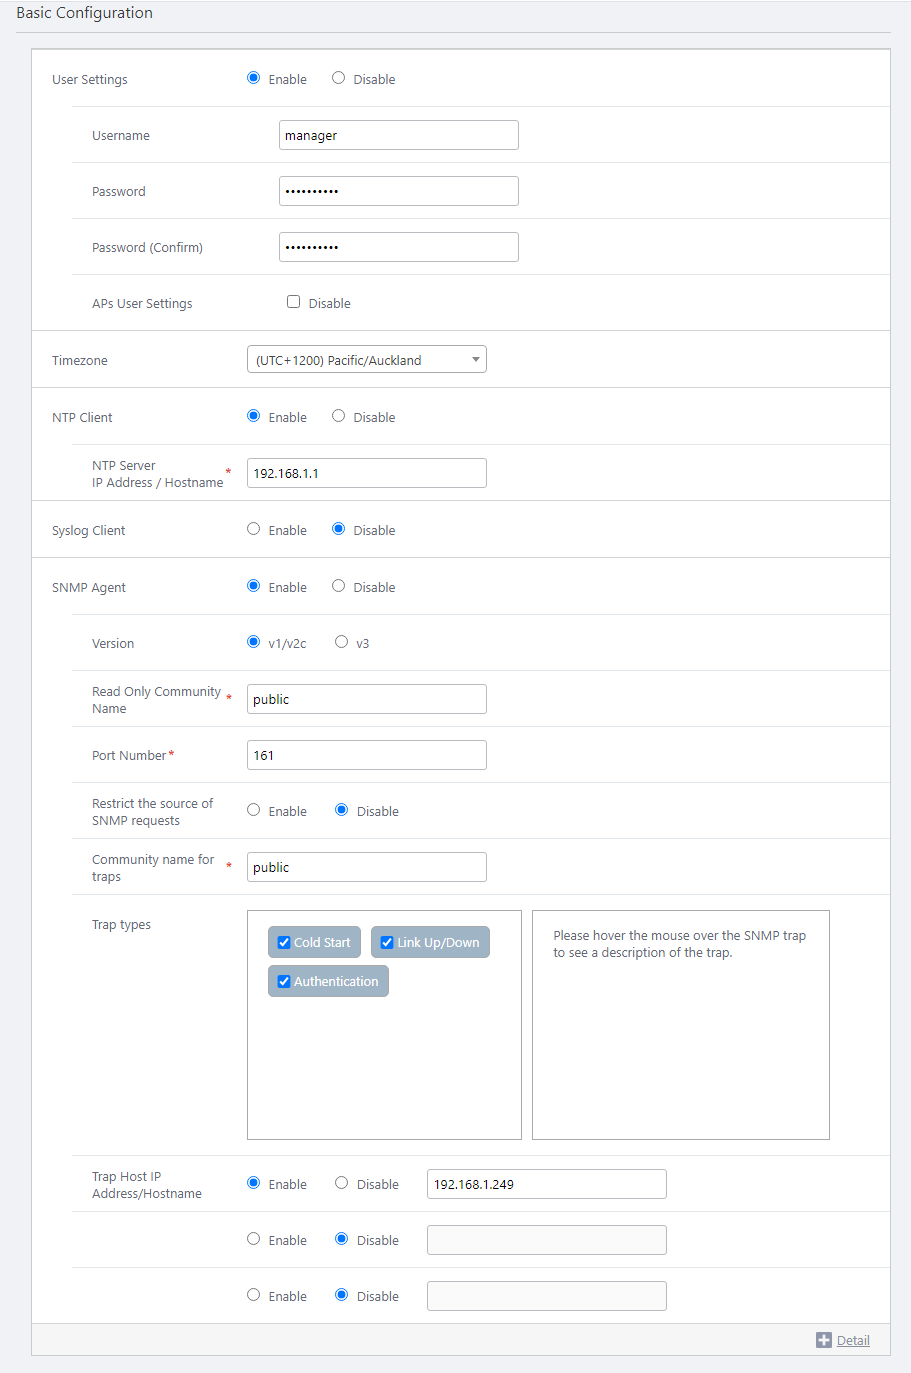
Task: Enable the second Trap Host entry
Action: pos(254,1239)
